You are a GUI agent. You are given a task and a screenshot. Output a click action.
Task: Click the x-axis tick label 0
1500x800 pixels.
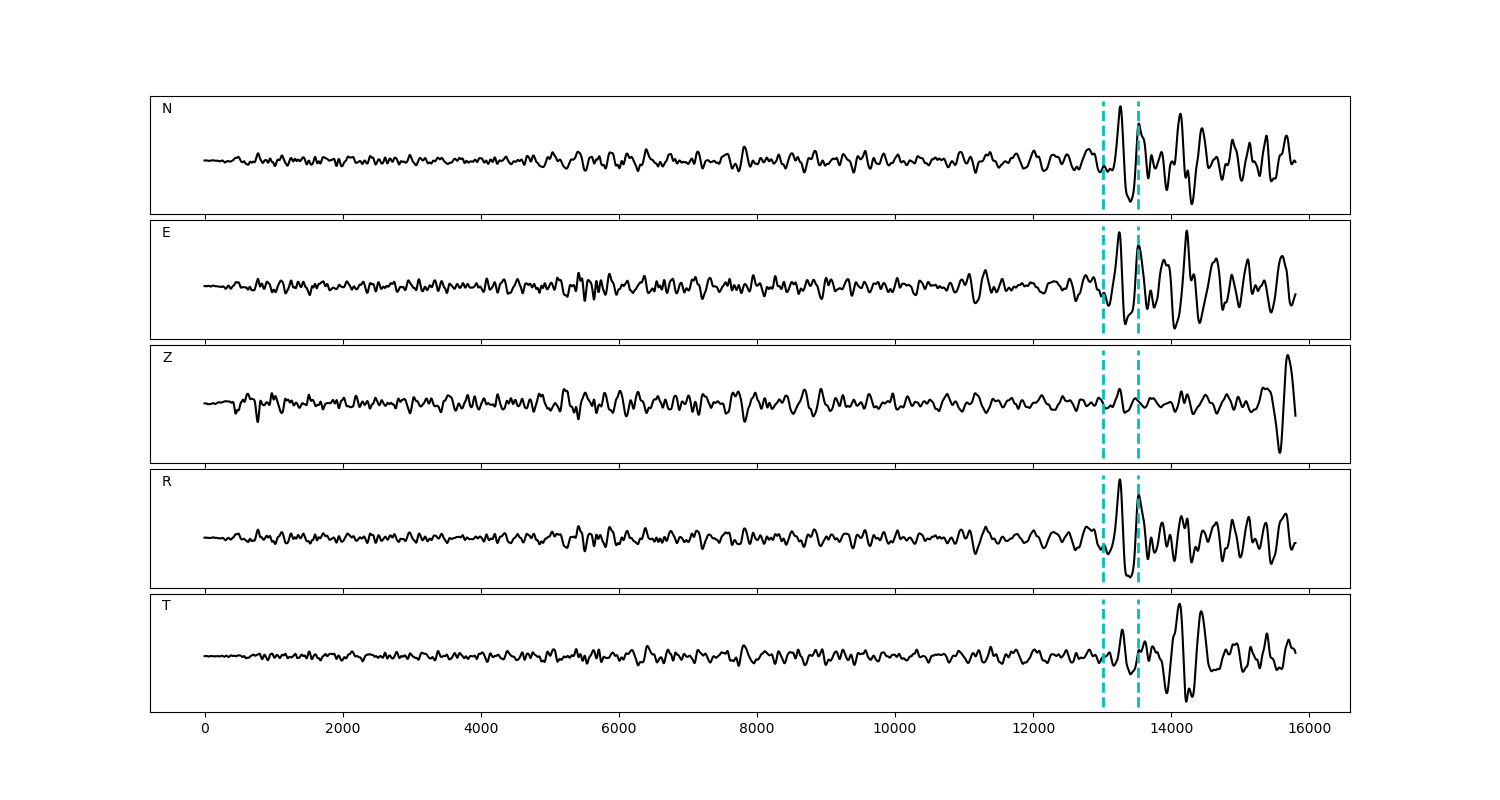pos(205,730)
